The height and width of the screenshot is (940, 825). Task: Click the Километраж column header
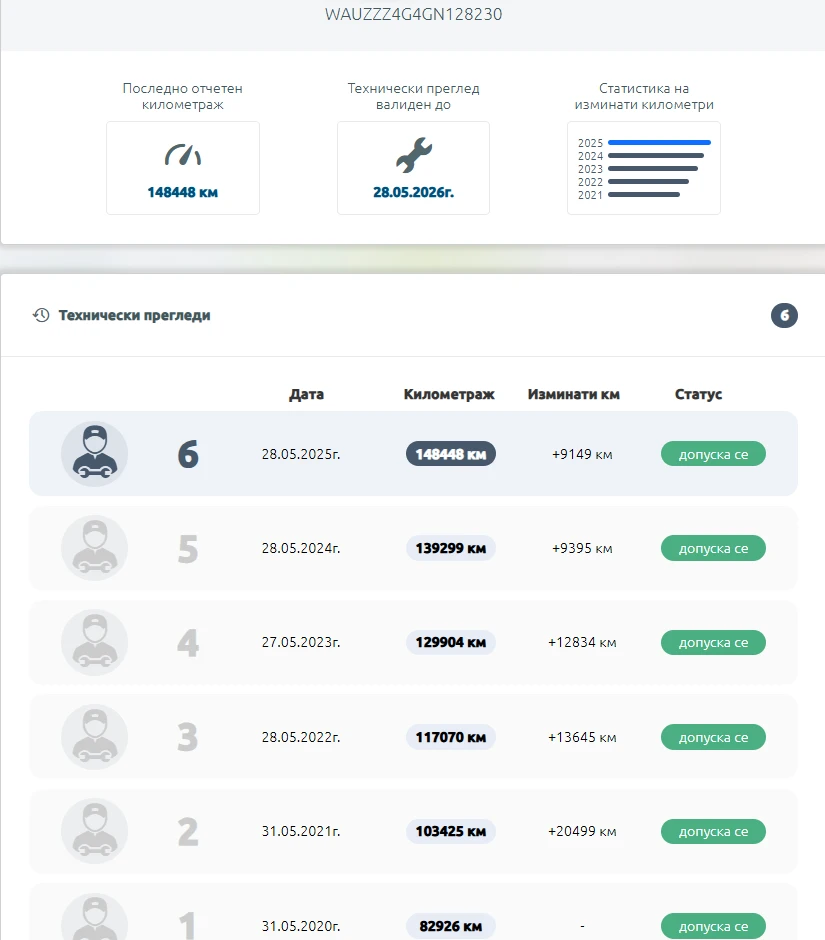(449, 394)
